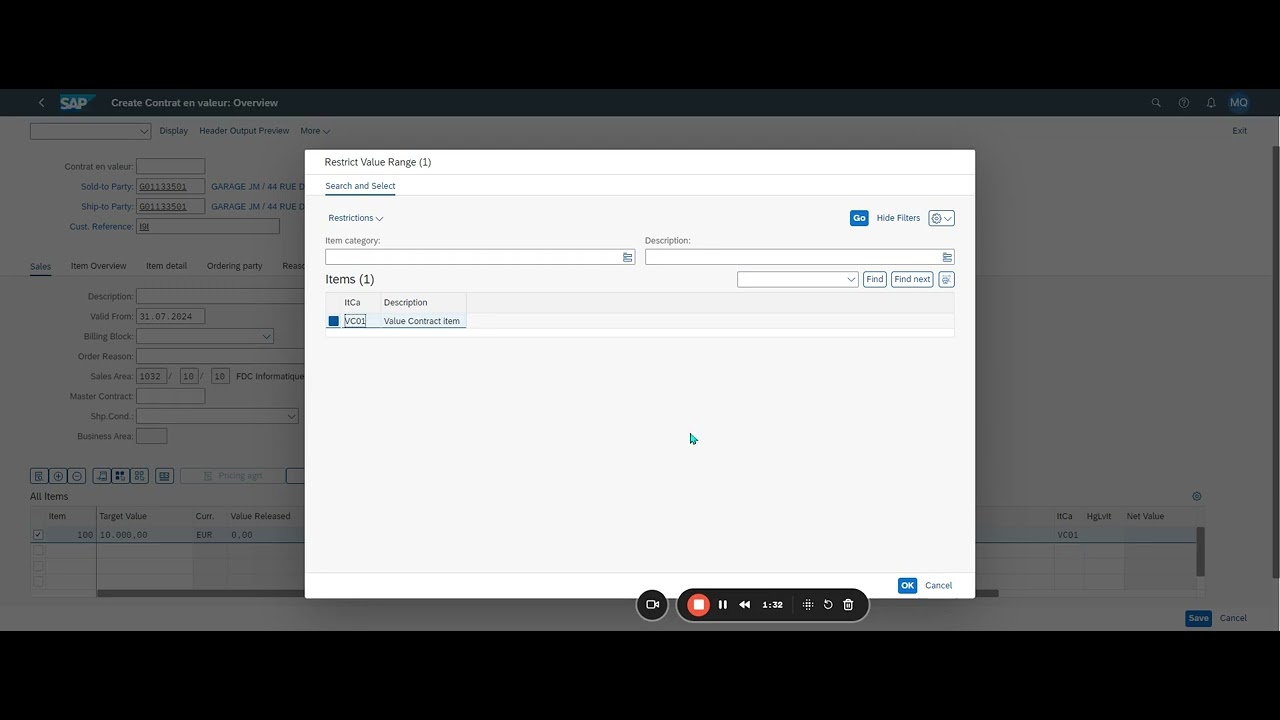1280x720 pixels.
Task: Click print icon next to Find next
Action: pos(946,279)
